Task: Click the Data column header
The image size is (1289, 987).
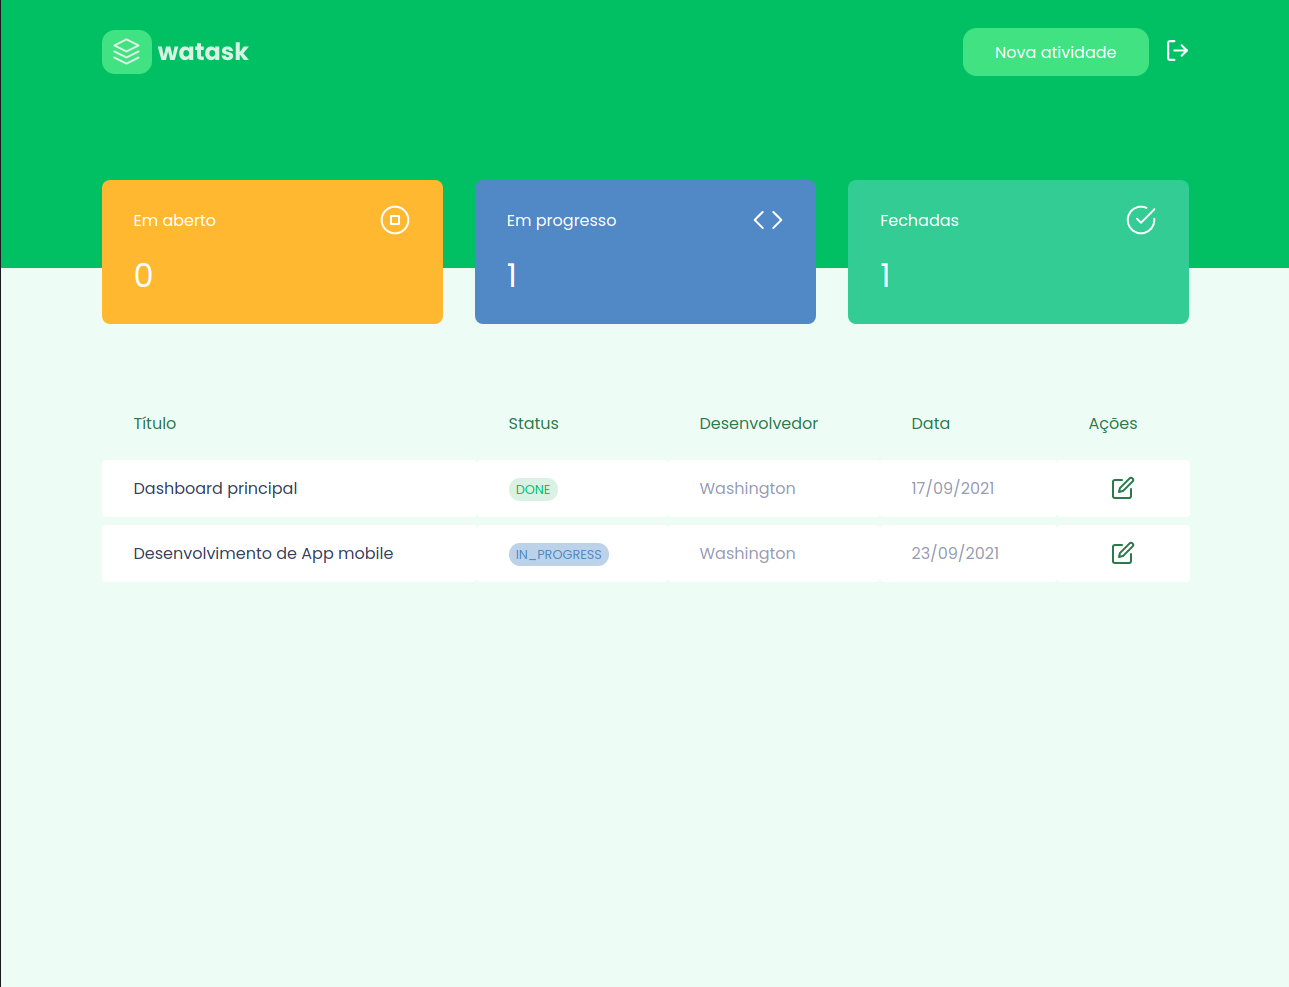Action: pyautogui.click(x=931, y=423)
